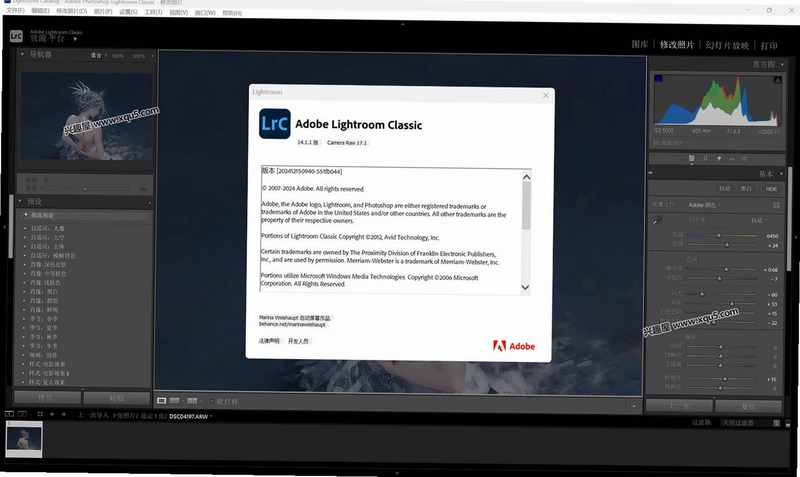The height and width of the screenshot is (477, 800).
Task: Open the profile browser grid icon
Action: (x=776, y=205)
